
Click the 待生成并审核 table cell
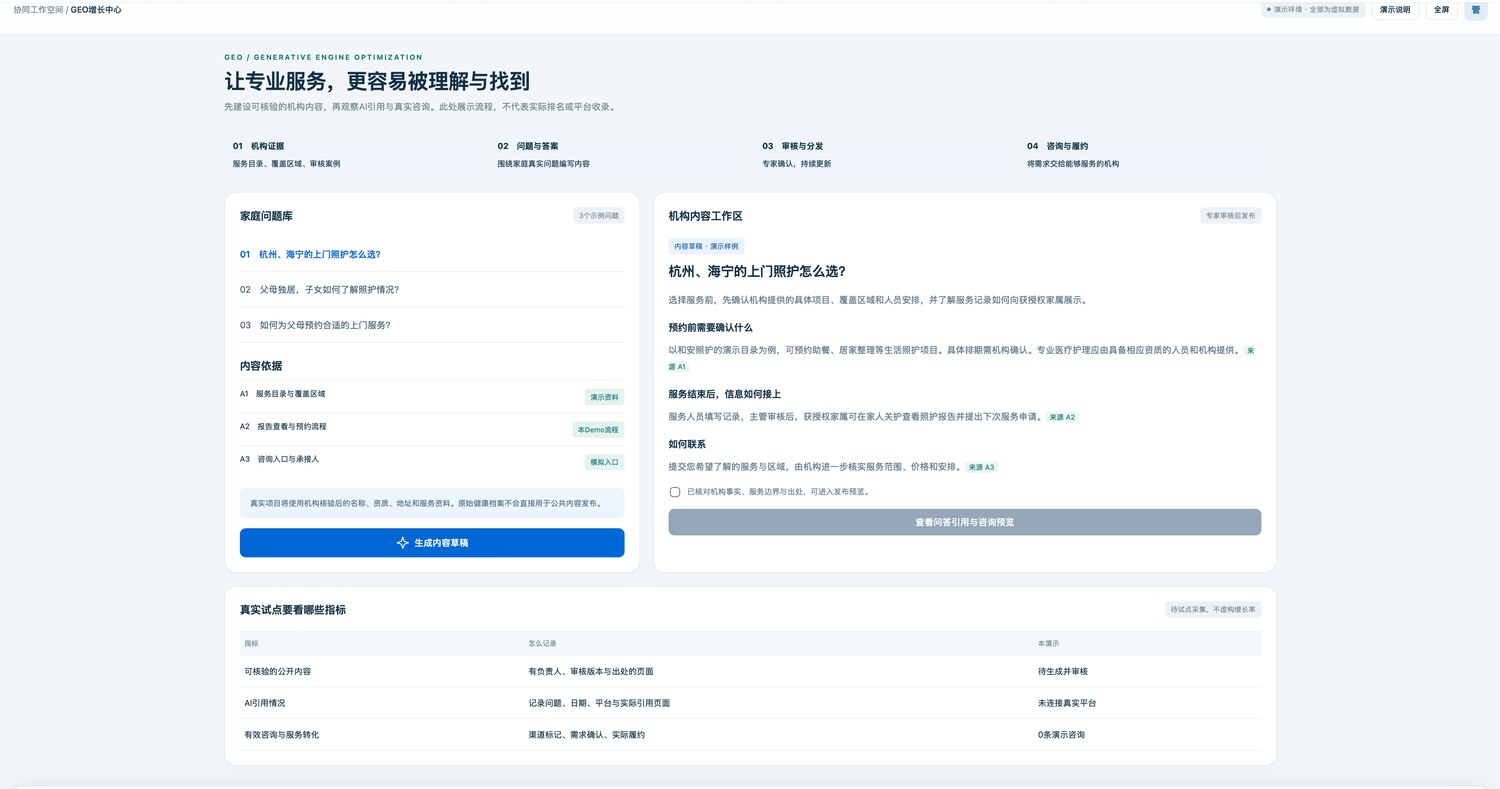(x=1148, y=671)
